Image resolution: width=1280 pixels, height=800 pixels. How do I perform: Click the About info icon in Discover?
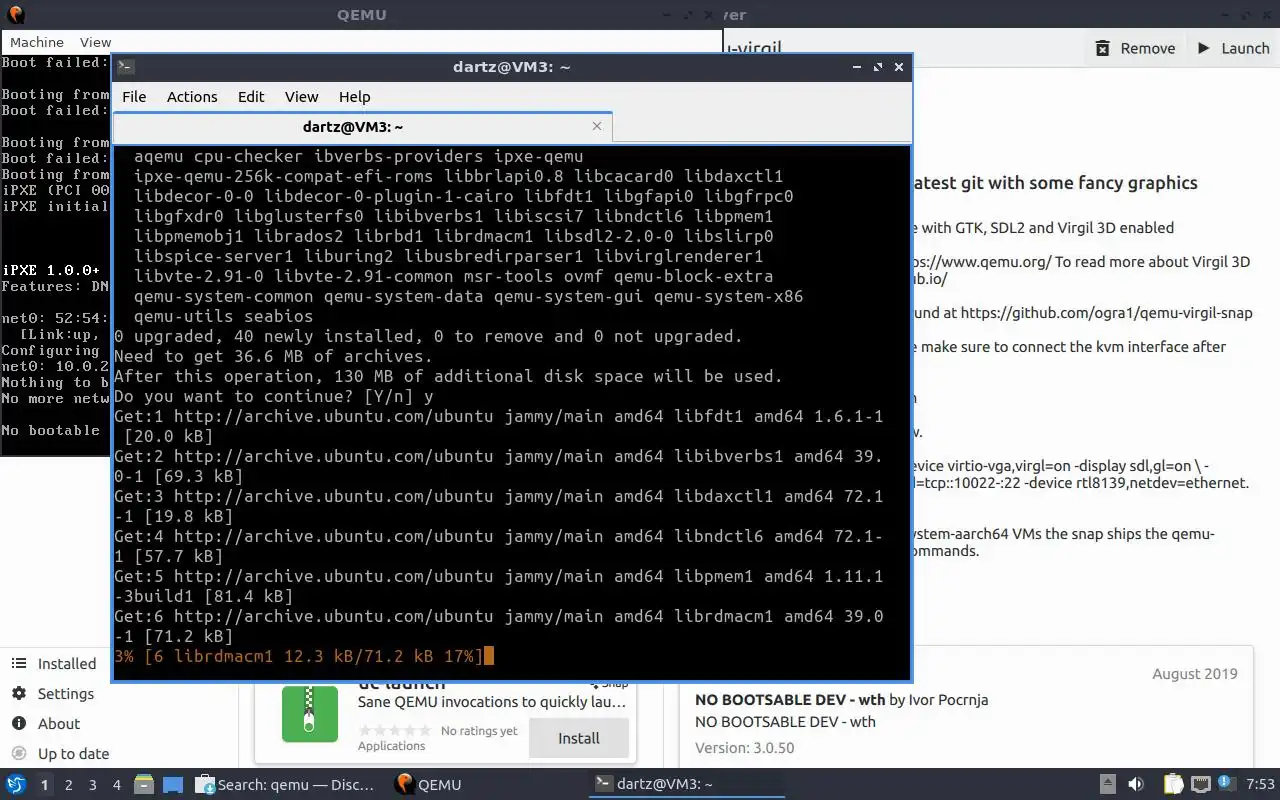pyautogui.click(x=18, y=724)
